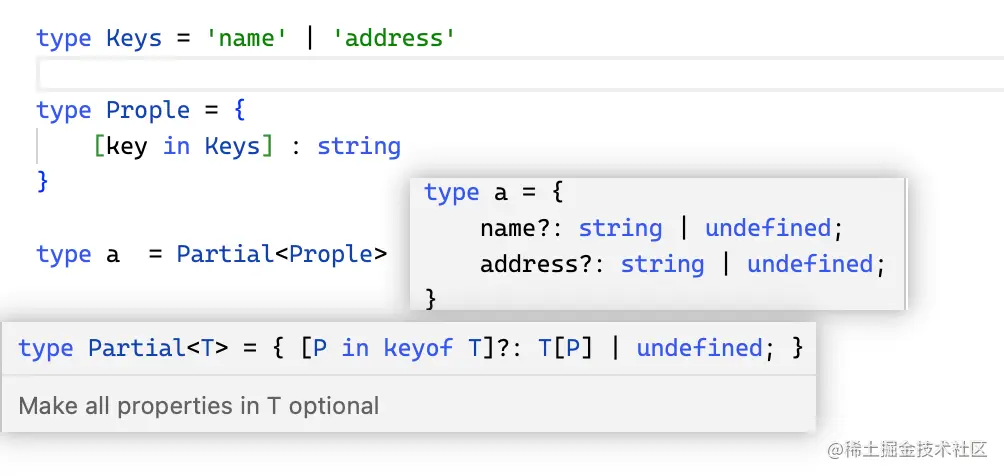1004x476 pixels.
Task: Click the keyof keyword in Partial definition
Action: pyautogui.click(x=419, y=348)
